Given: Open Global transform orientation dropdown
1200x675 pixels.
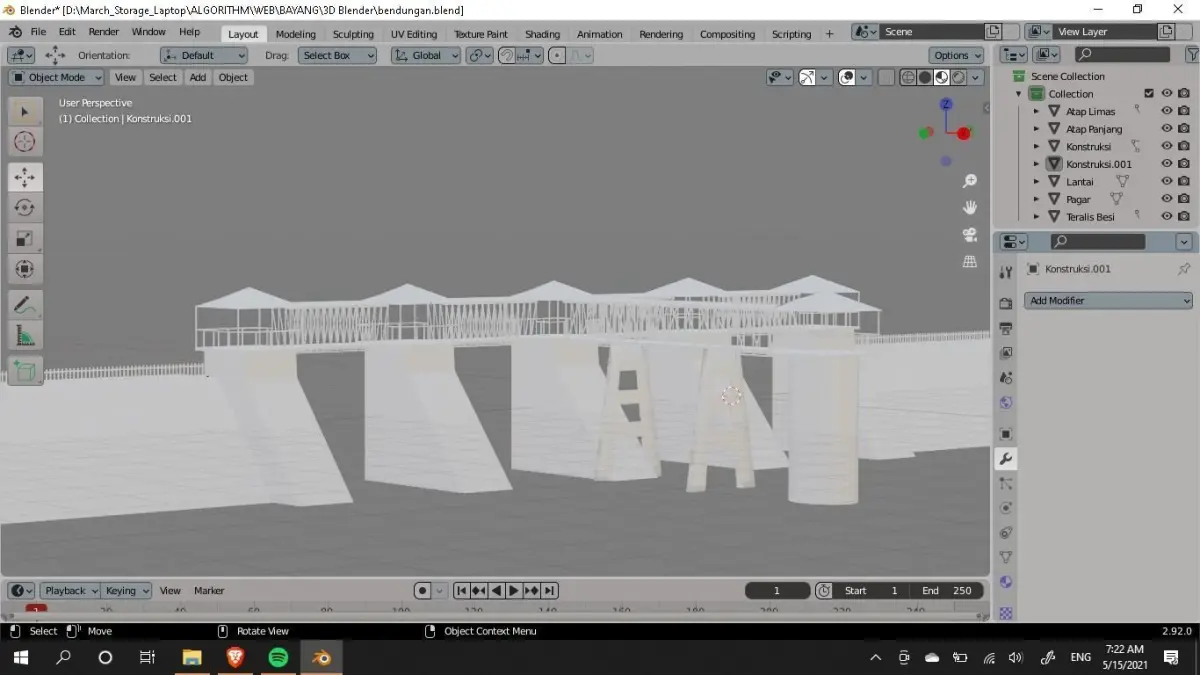Looking at the screenshot, I should click(x=426, y=55).
